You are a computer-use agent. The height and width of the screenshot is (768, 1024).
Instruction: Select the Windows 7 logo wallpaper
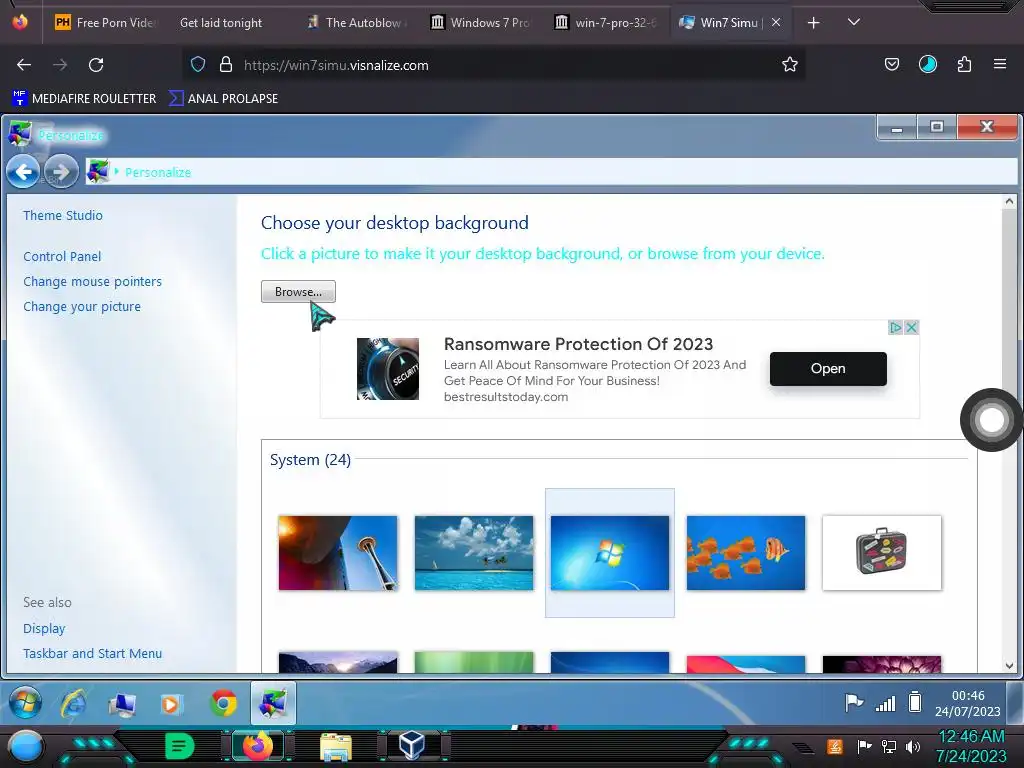(609, 553)
